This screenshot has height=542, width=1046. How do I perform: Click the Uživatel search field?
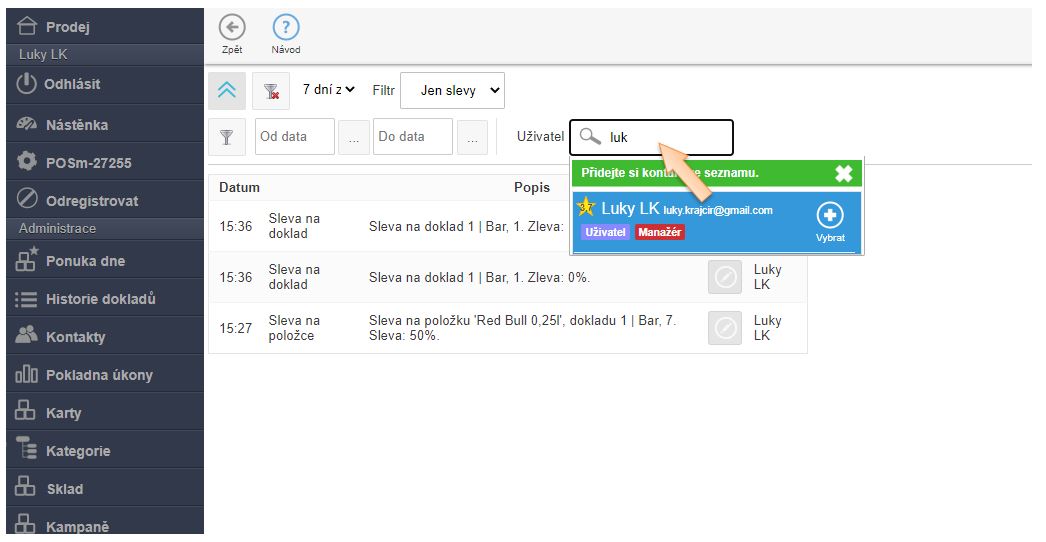660,137
